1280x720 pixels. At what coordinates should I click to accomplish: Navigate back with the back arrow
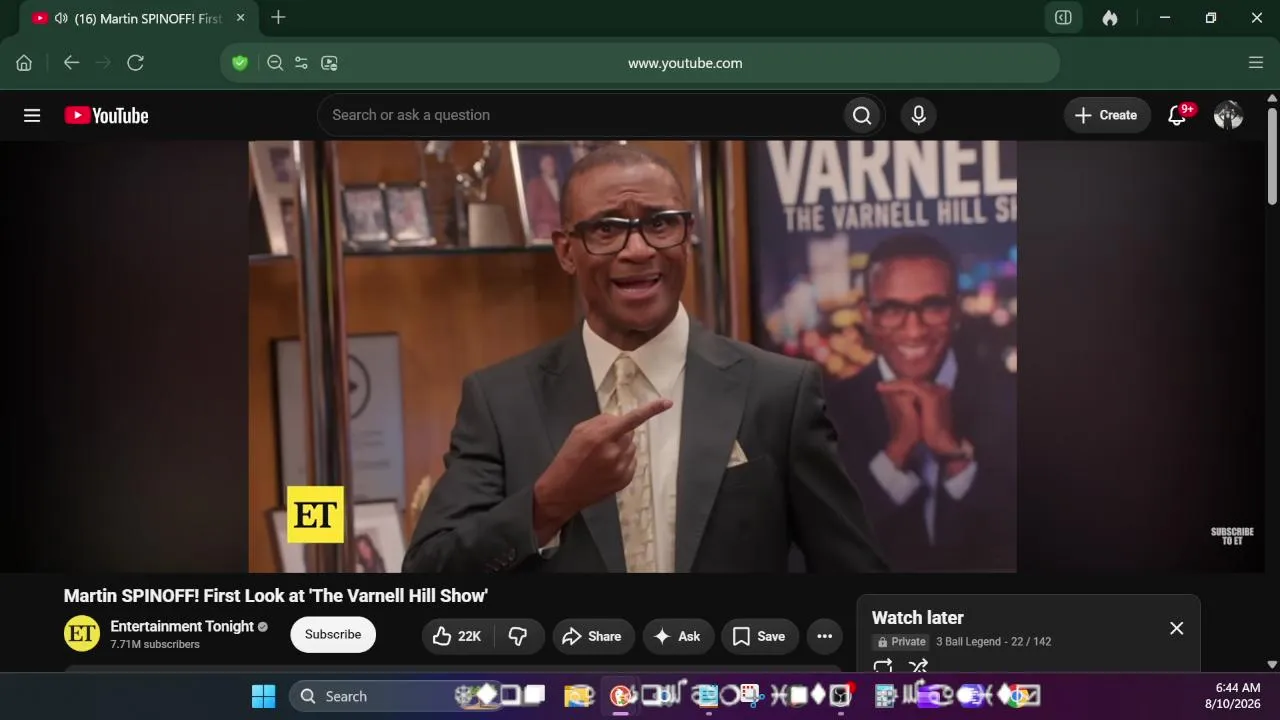tap(71, 63)
